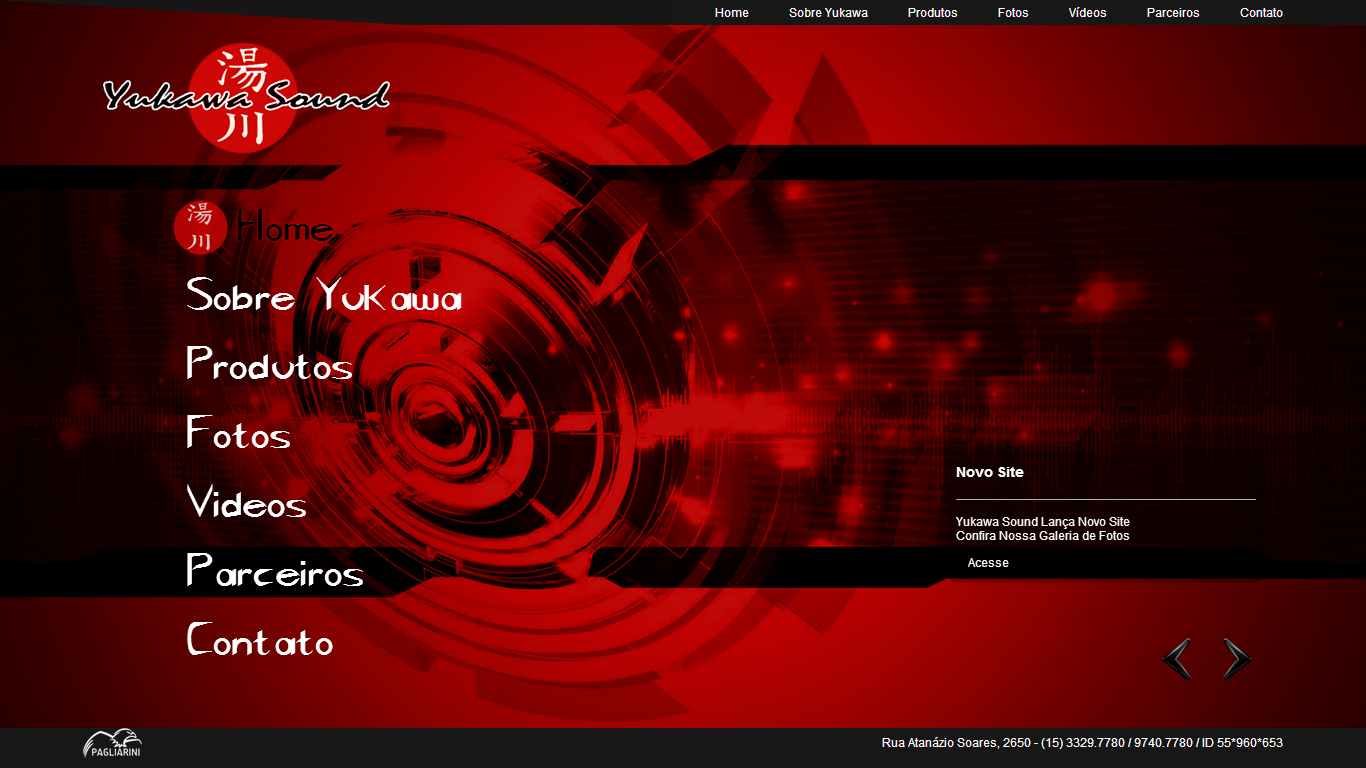Viewport: 1366px width, 768px height.
Task: Go to Fotos in the top navigation bar
Action: 1013,13
